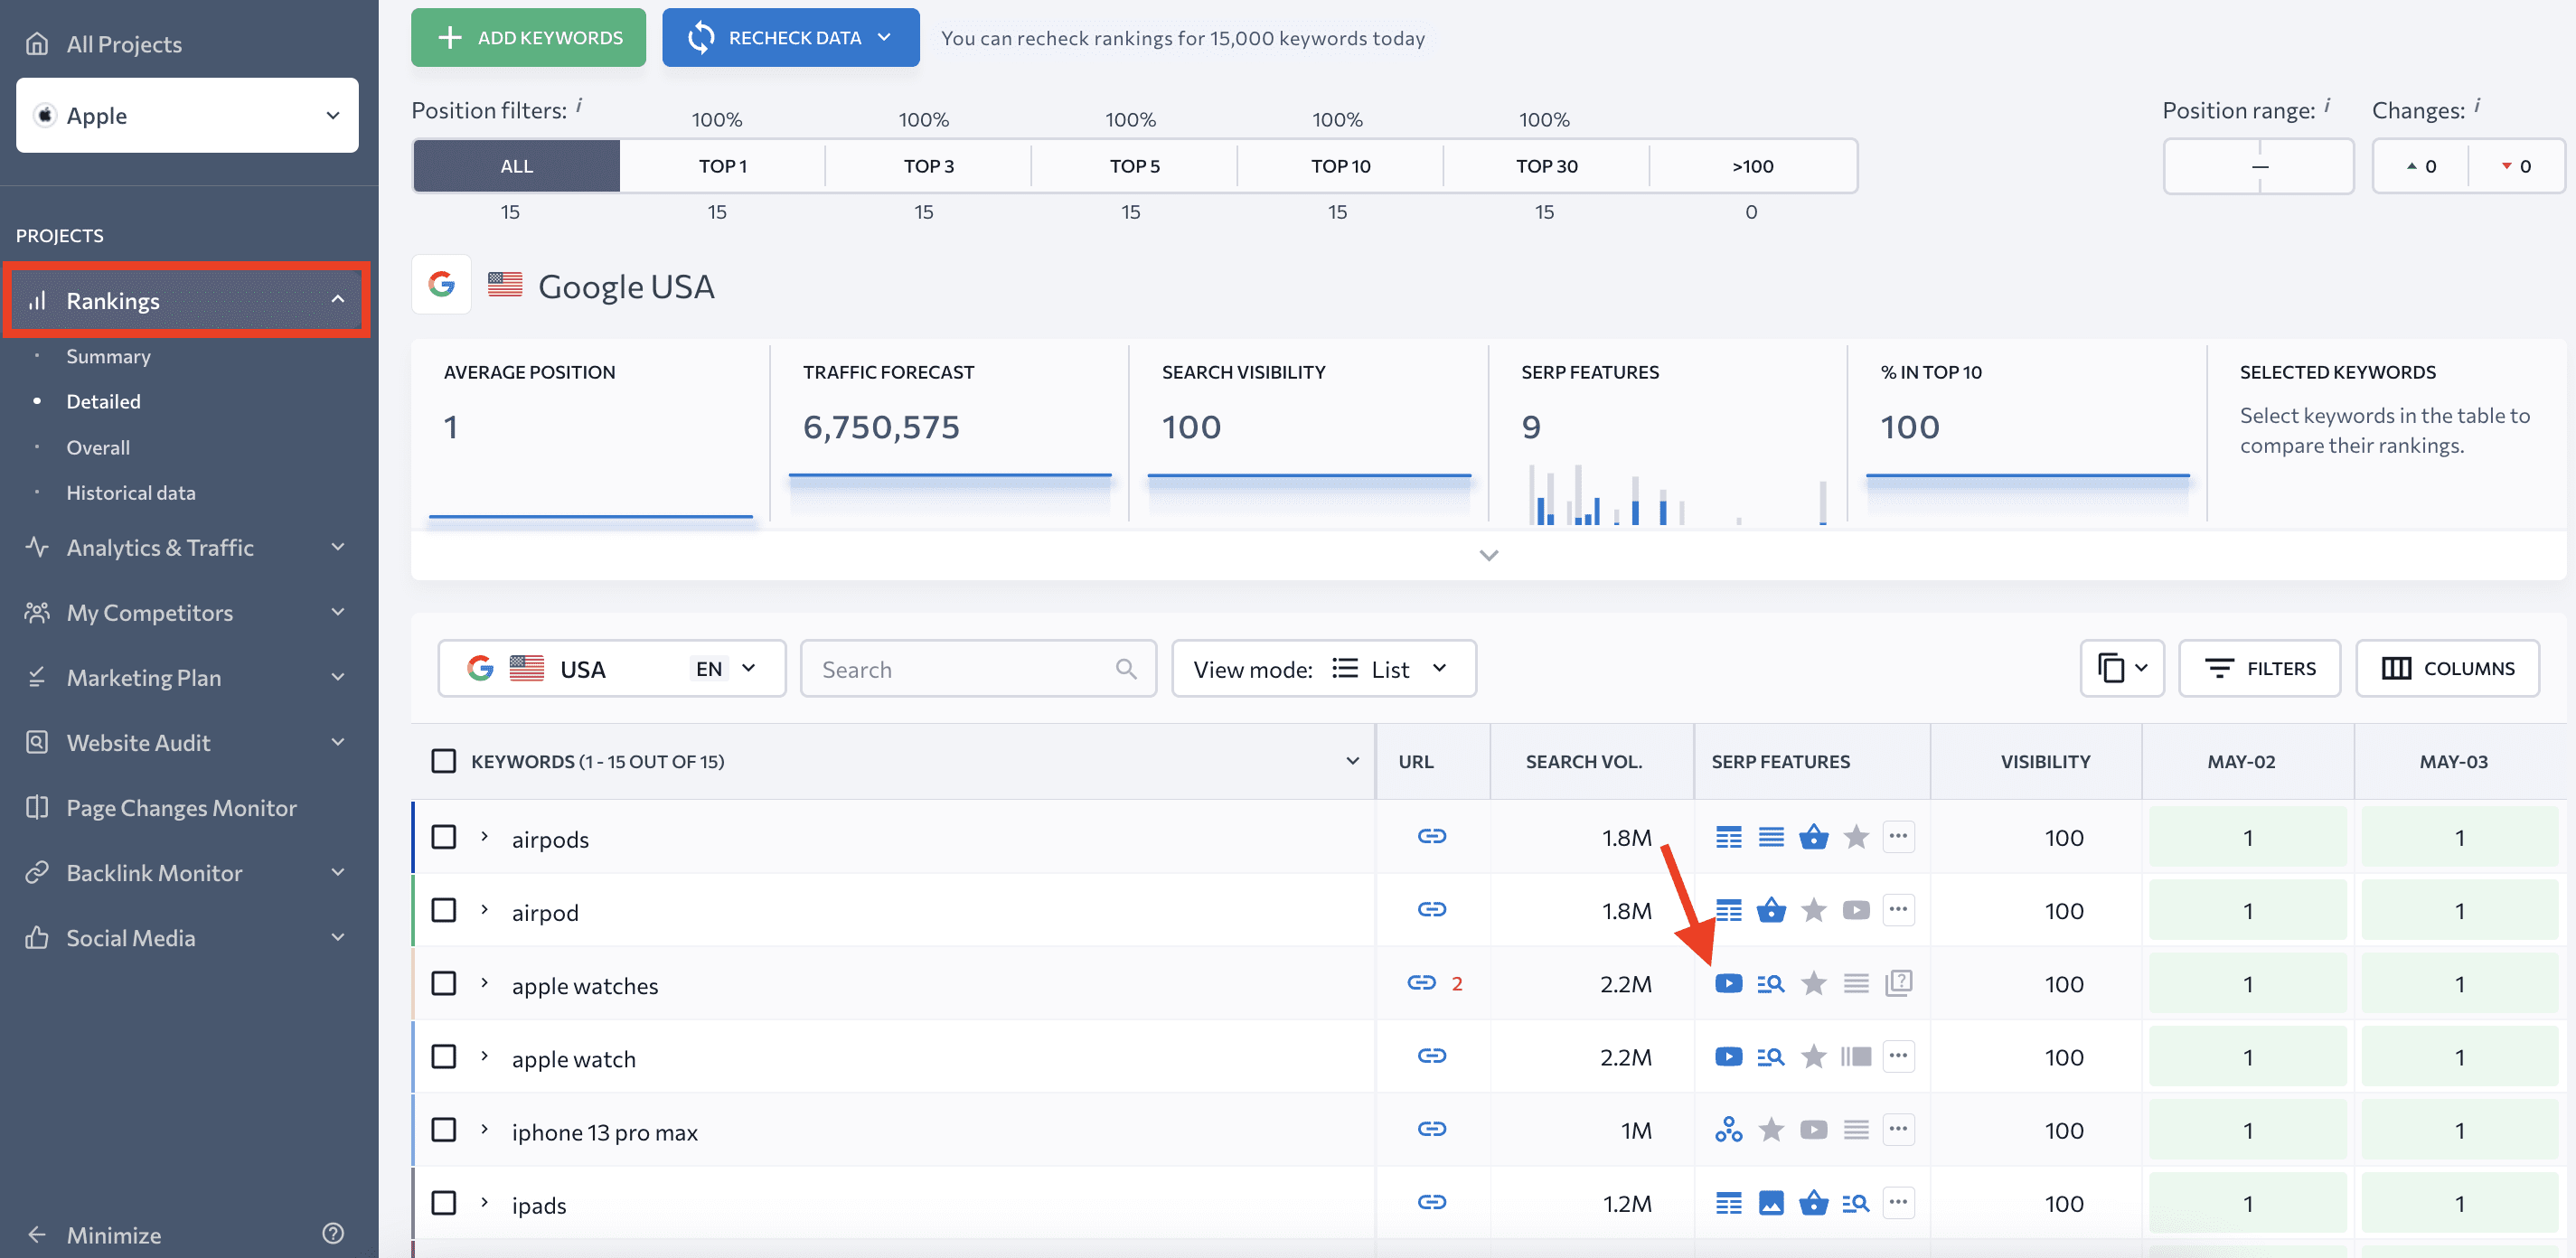Click the Add Keywords button

528,38
